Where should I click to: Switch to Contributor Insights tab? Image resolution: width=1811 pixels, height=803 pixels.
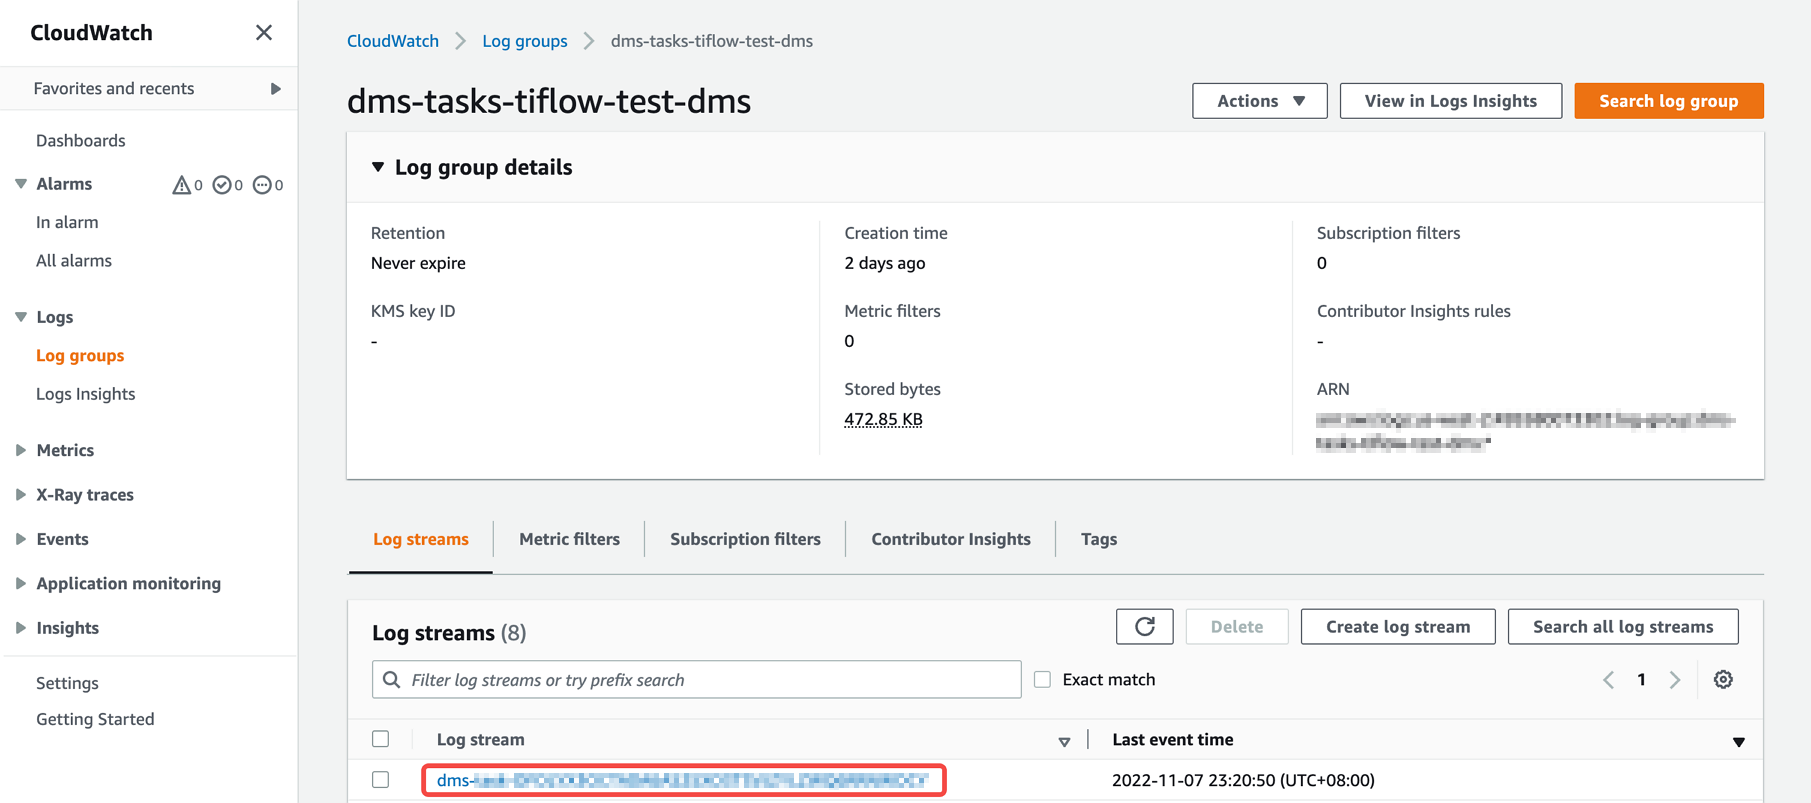pos(951,539)
